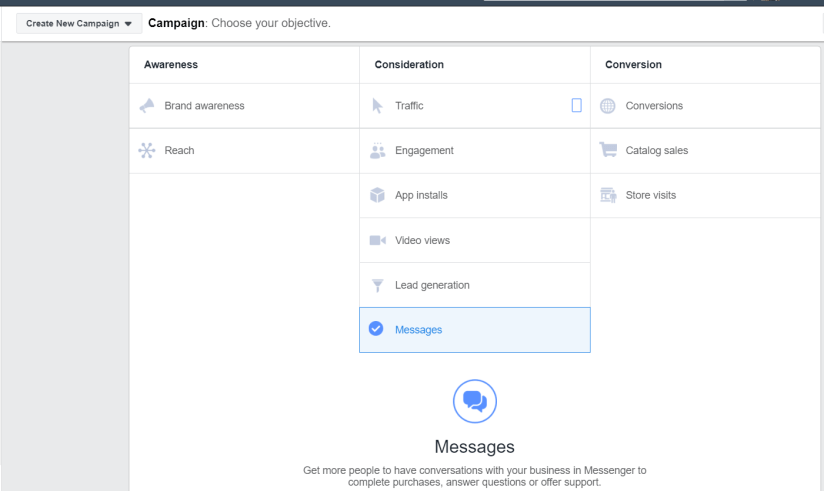
Task: Select the Brand awareness objective label
Action: 204,106
